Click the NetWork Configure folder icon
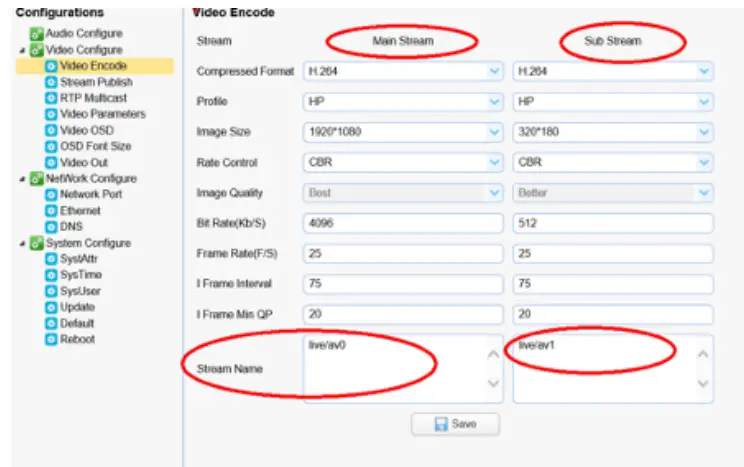Screen dimensions: 744x467 point(37,178)
